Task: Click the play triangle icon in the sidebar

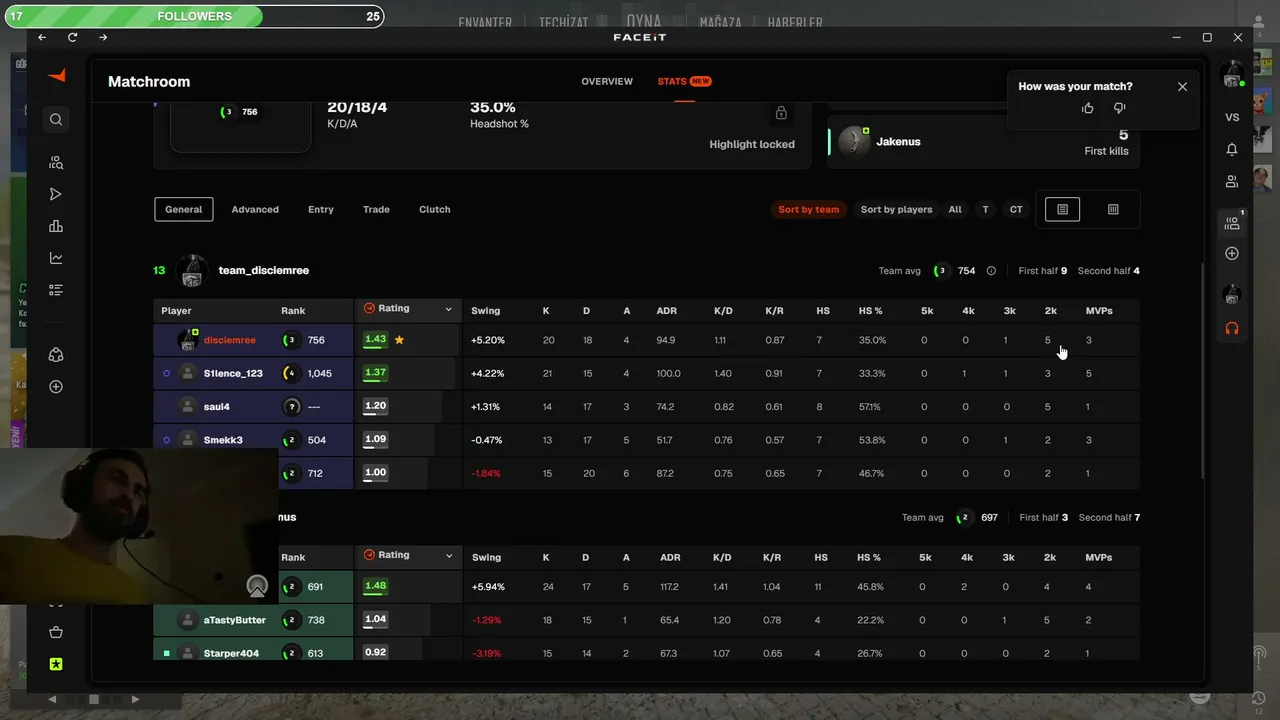Action: pyautogui.click(x=56, y=194)
